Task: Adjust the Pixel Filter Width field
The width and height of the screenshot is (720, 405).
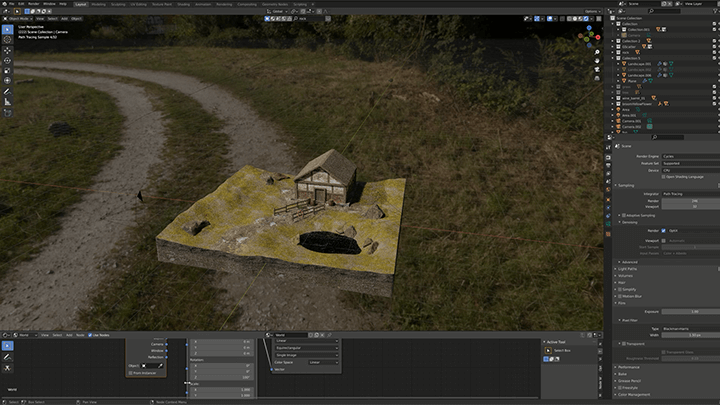Action: [691, 335]
